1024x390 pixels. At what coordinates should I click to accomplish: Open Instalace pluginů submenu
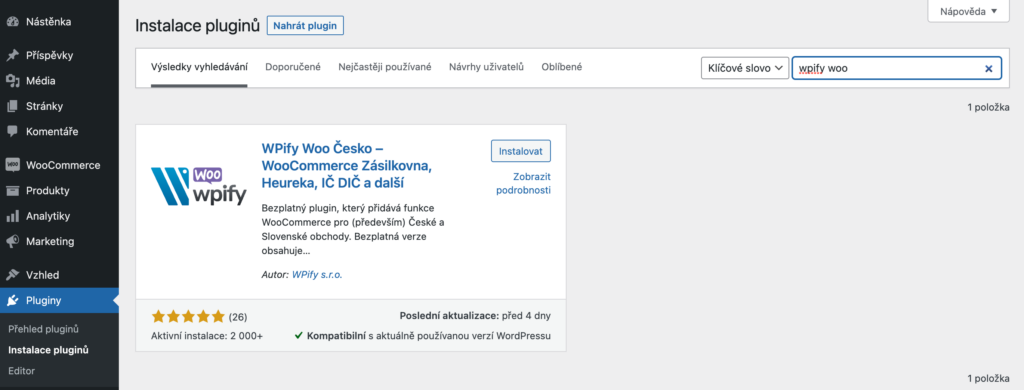pyautogui.click(x=48, y=349)
